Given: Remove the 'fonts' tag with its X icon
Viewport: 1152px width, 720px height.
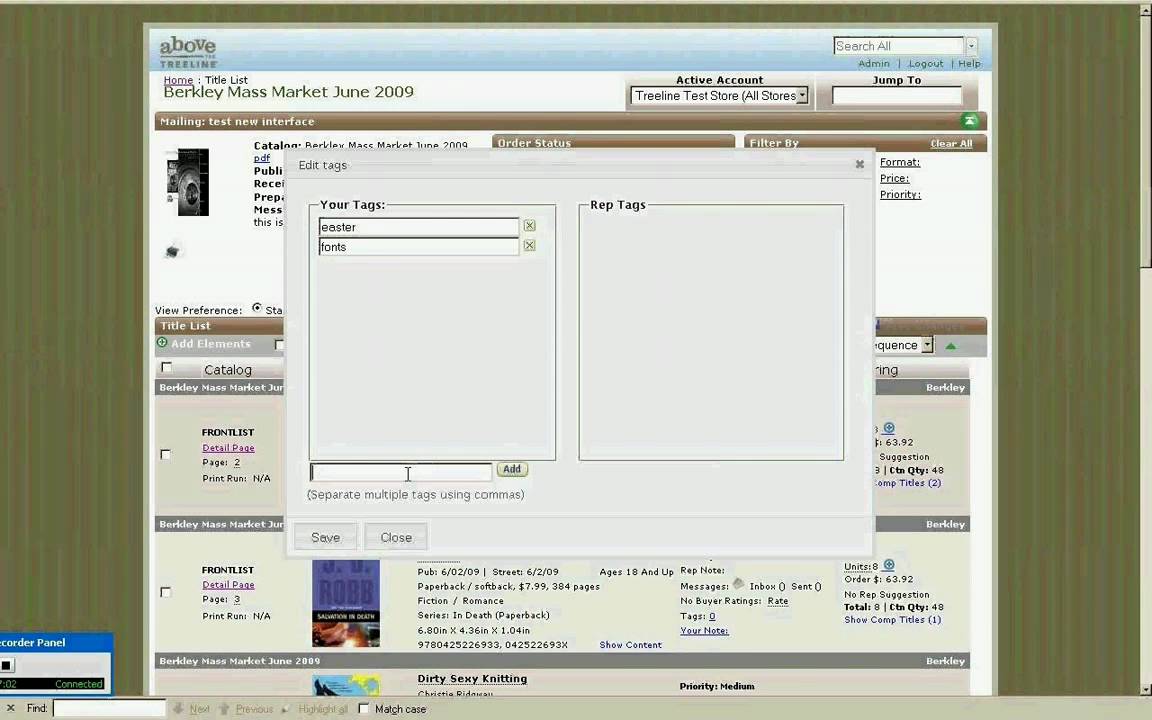Looking at the screenshot, I should click(529, 245).
